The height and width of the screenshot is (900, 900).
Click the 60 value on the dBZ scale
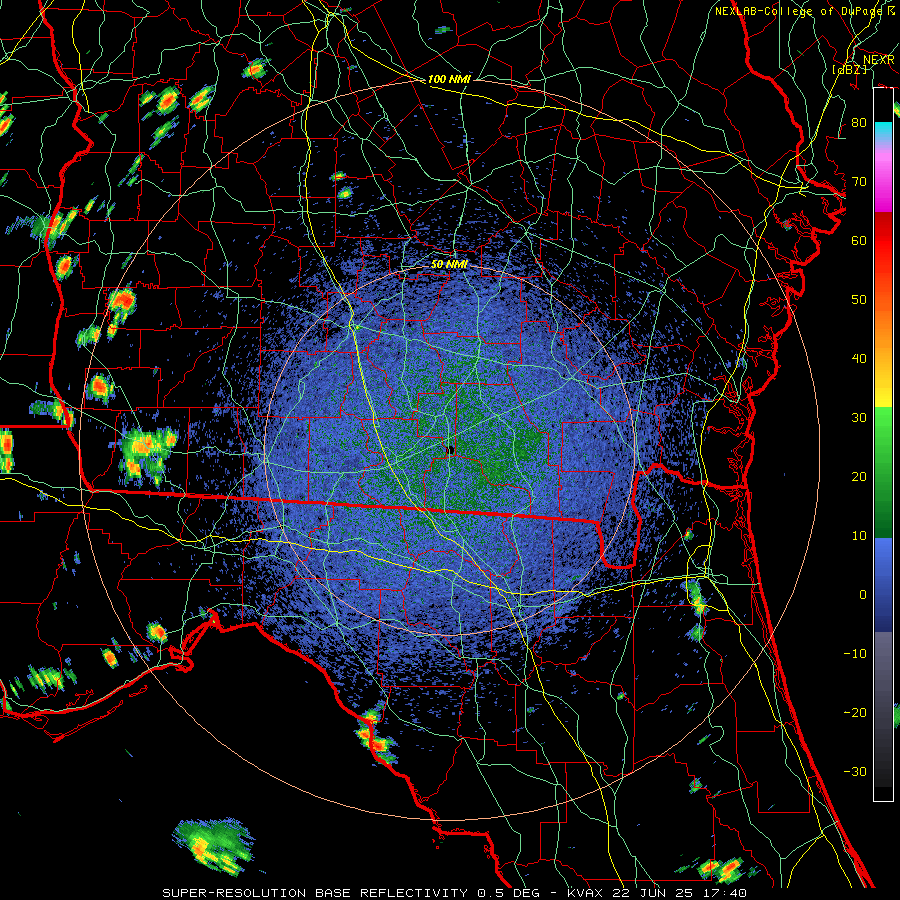pos(859,240)
